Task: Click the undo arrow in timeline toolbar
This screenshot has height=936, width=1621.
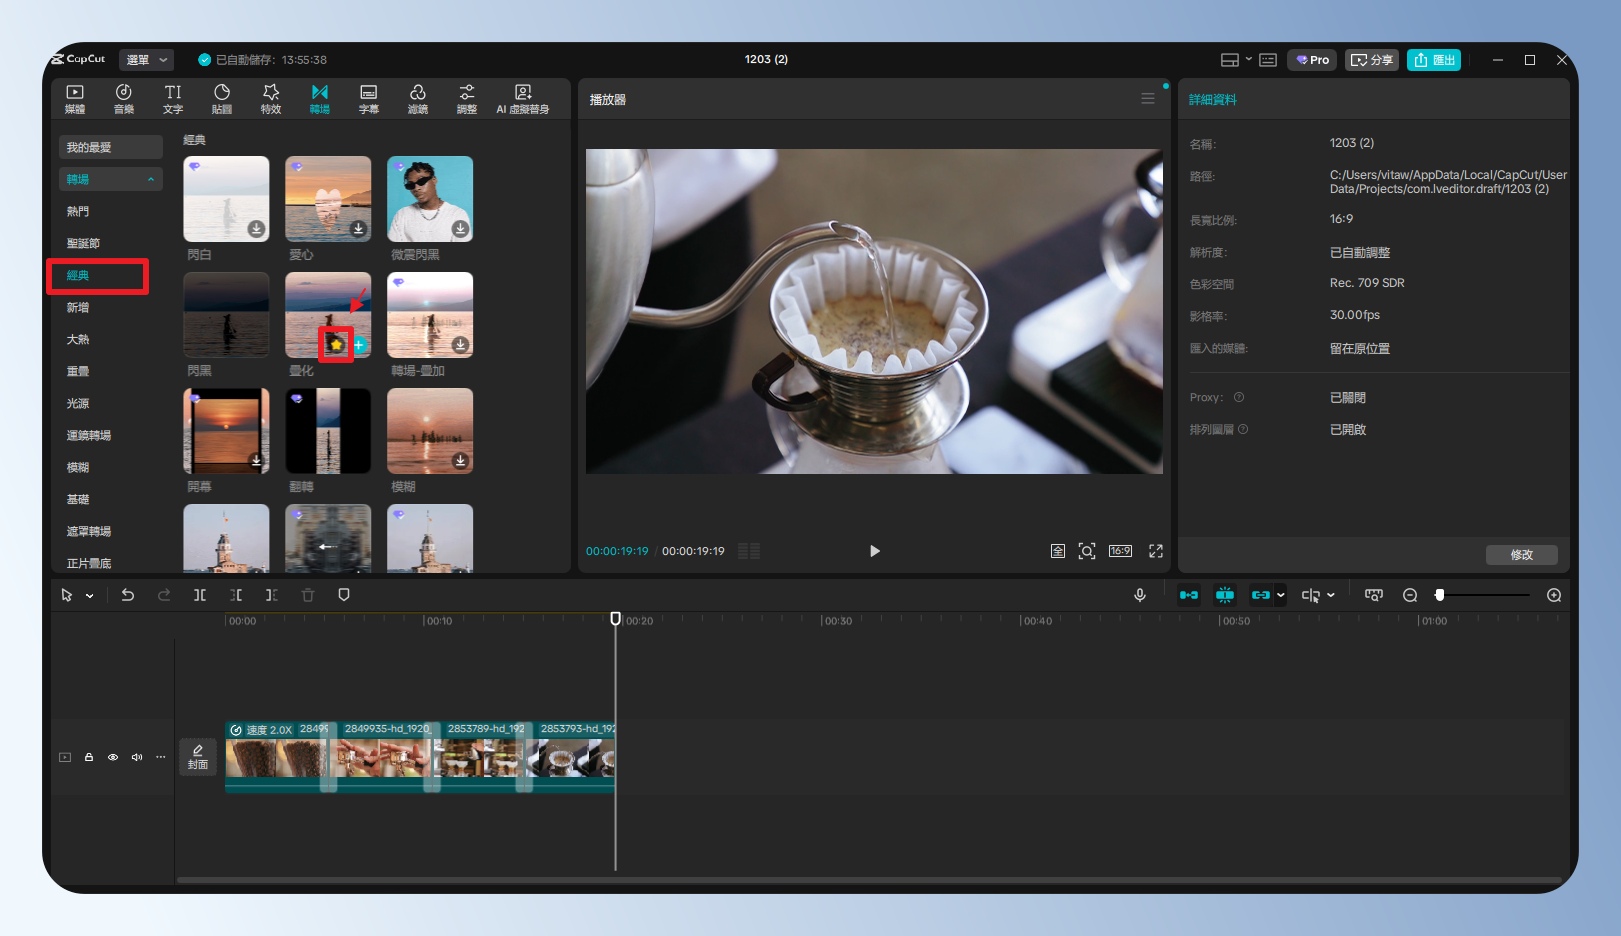Action: point(128,595)
